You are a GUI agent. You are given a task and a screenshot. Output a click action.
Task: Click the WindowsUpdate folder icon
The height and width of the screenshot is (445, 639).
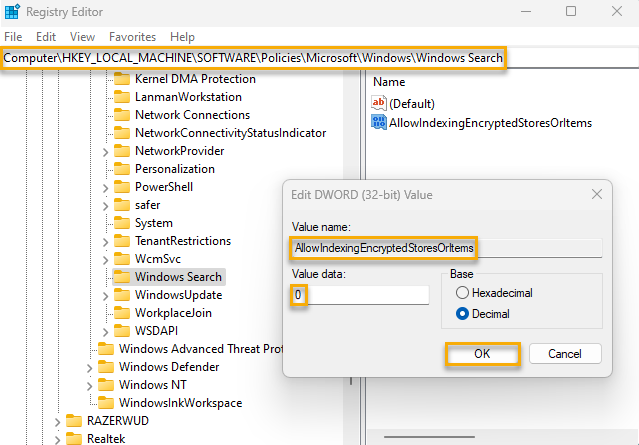tap(122, 295)
